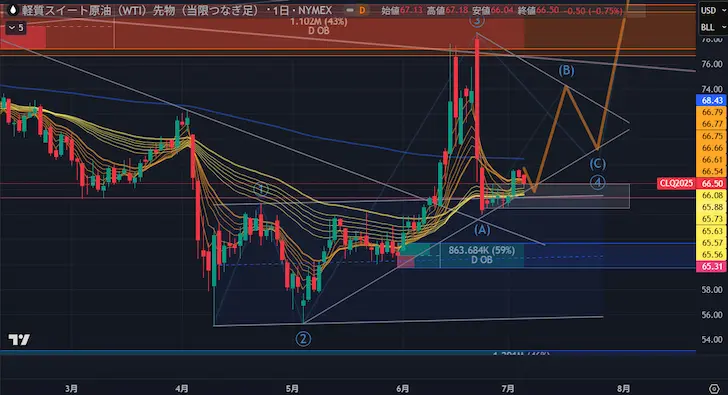Viewport: 728px width, 395px height.
Task: Click the pink 65.31 price tag
Action: pyautogui.click(x=712, y=266)
